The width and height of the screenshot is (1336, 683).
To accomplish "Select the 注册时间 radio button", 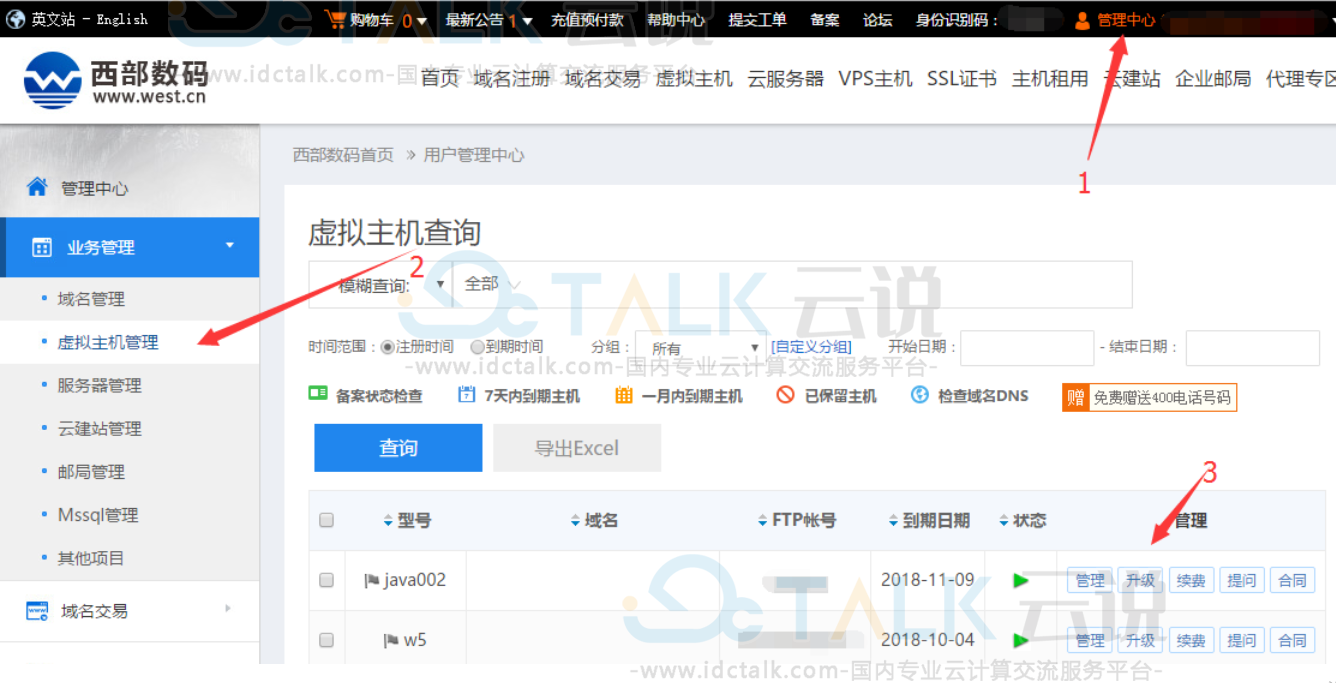I will click(x=388, y=347).
